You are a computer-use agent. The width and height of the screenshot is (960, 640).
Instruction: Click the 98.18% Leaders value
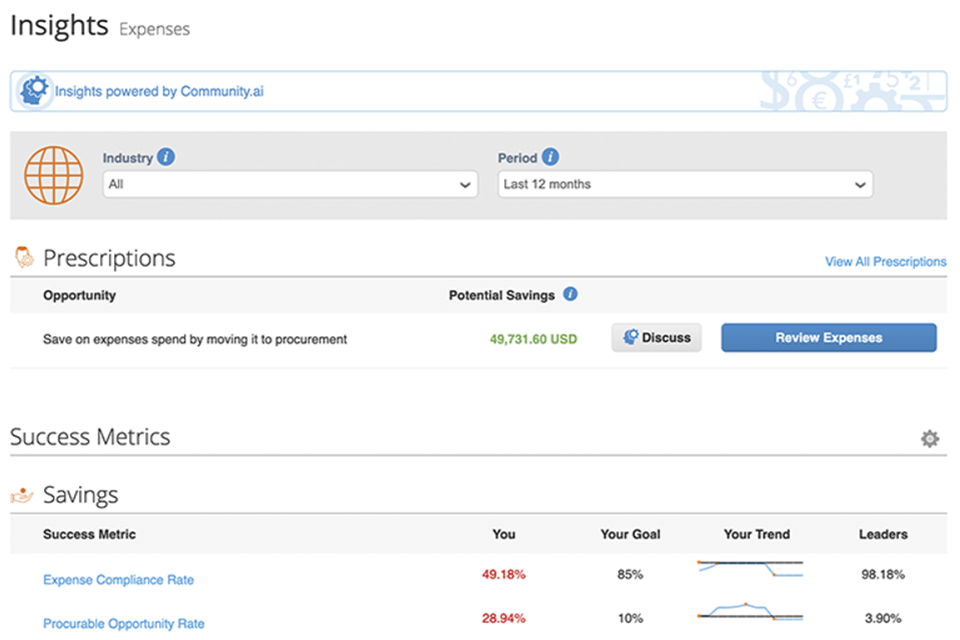(x=883, y=574)
